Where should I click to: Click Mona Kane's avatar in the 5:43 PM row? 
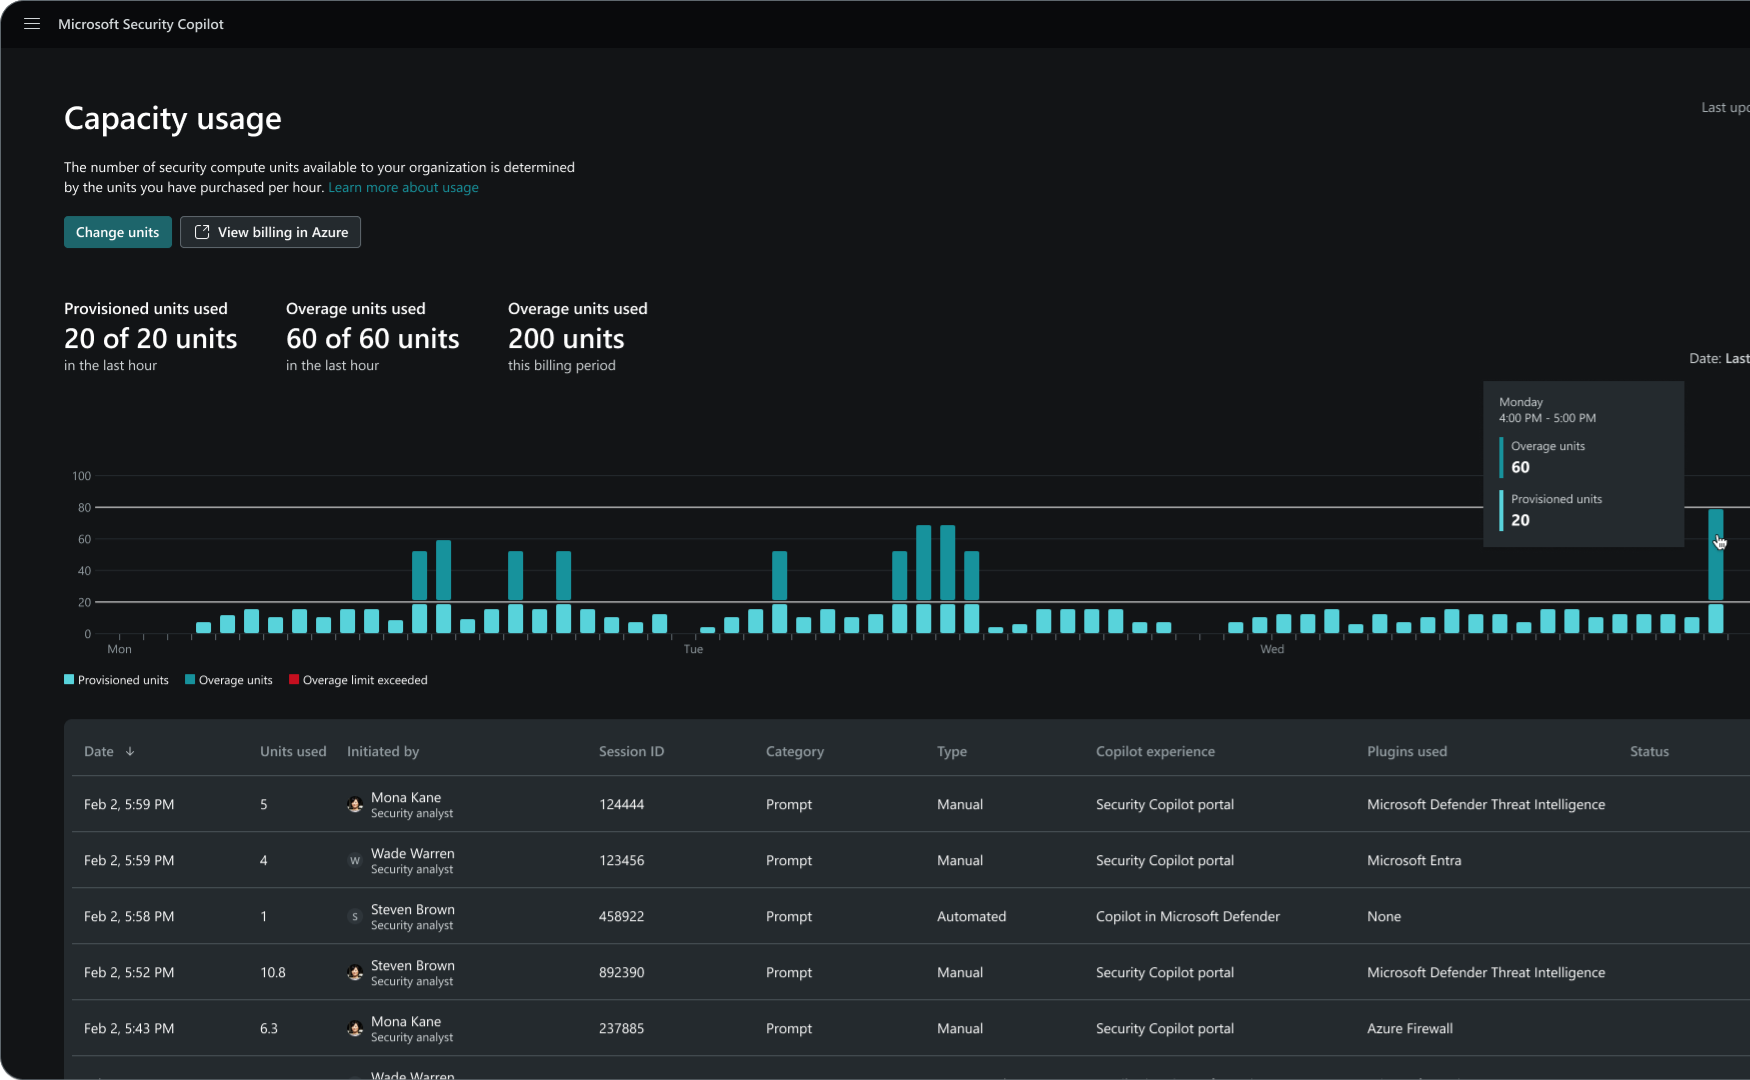click(x=355, y=1029)
